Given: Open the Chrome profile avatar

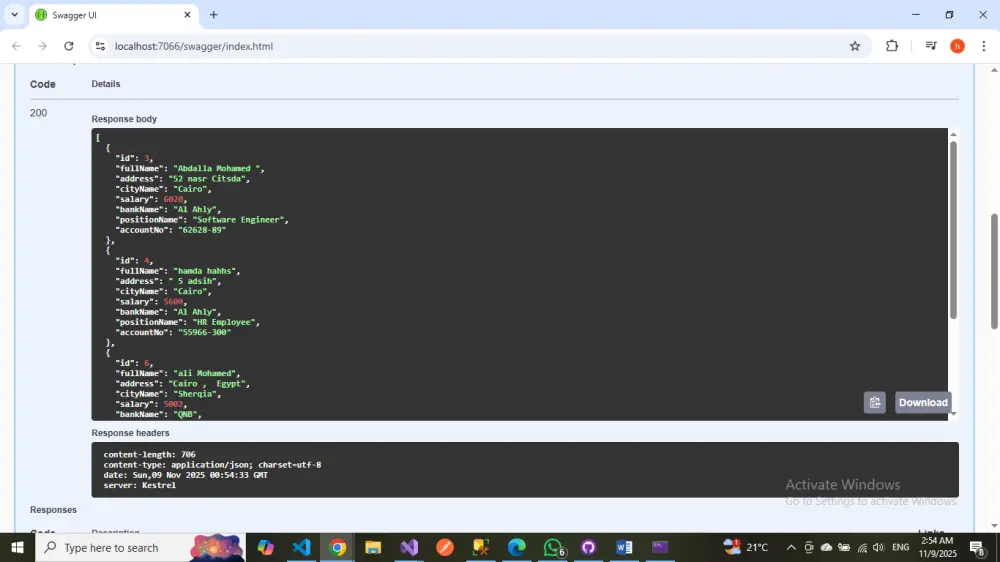Looking at the screenshot, I should [957, 46].
